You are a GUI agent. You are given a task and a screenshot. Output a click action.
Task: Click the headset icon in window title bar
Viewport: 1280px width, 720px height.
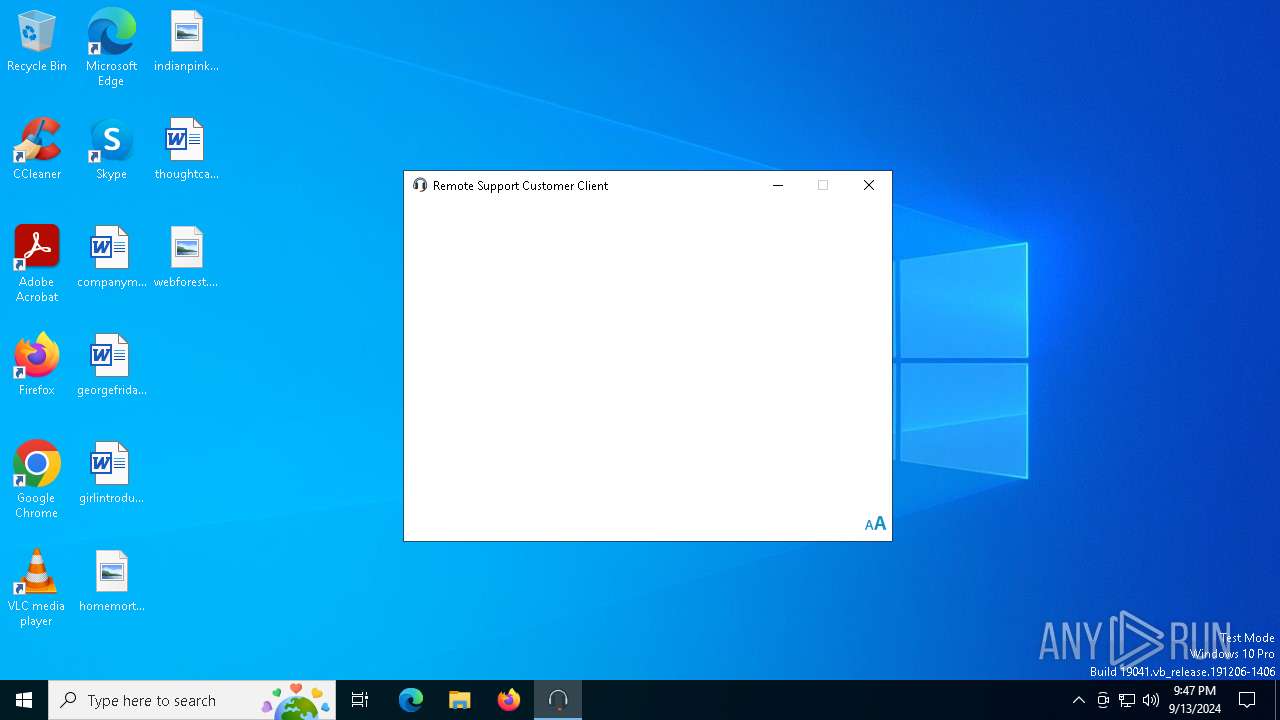[420, 185]
